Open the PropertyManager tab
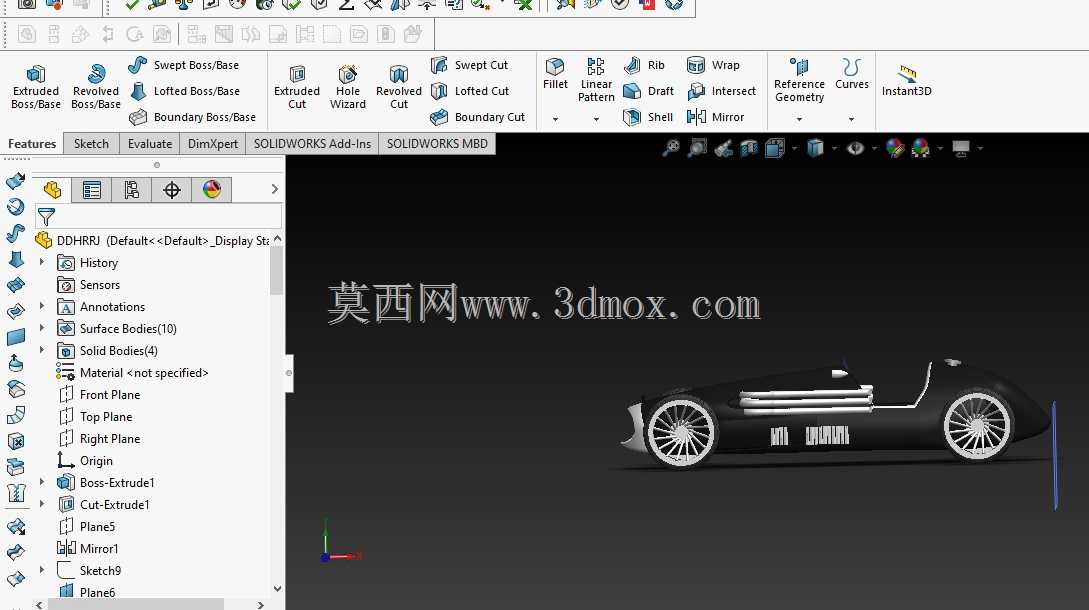Viewport: 1089px width, 610px height. [x=92, y=190]
